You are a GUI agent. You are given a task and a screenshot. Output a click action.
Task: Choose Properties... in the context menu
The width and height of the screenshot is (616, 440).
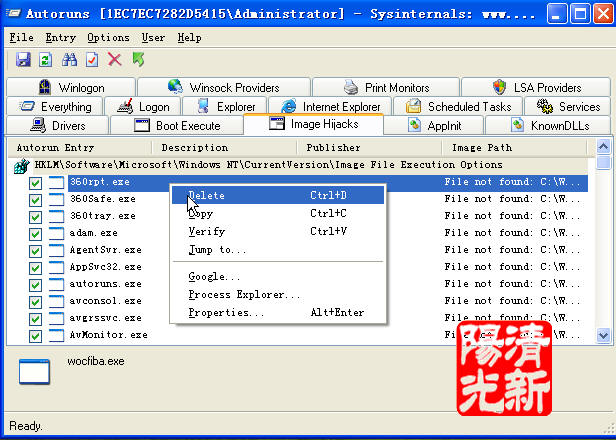point(278,313)
